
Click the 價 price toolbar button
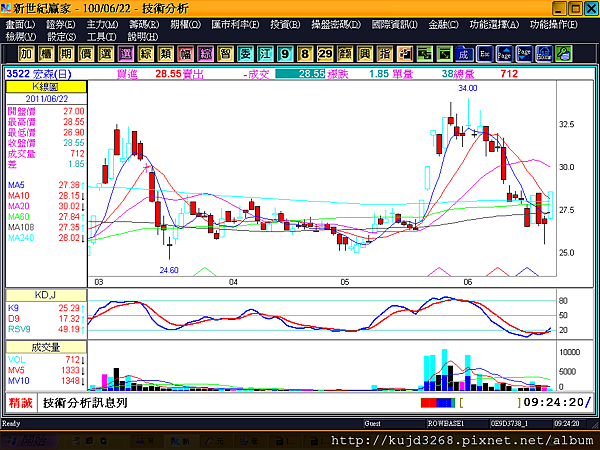pos(86,54)
